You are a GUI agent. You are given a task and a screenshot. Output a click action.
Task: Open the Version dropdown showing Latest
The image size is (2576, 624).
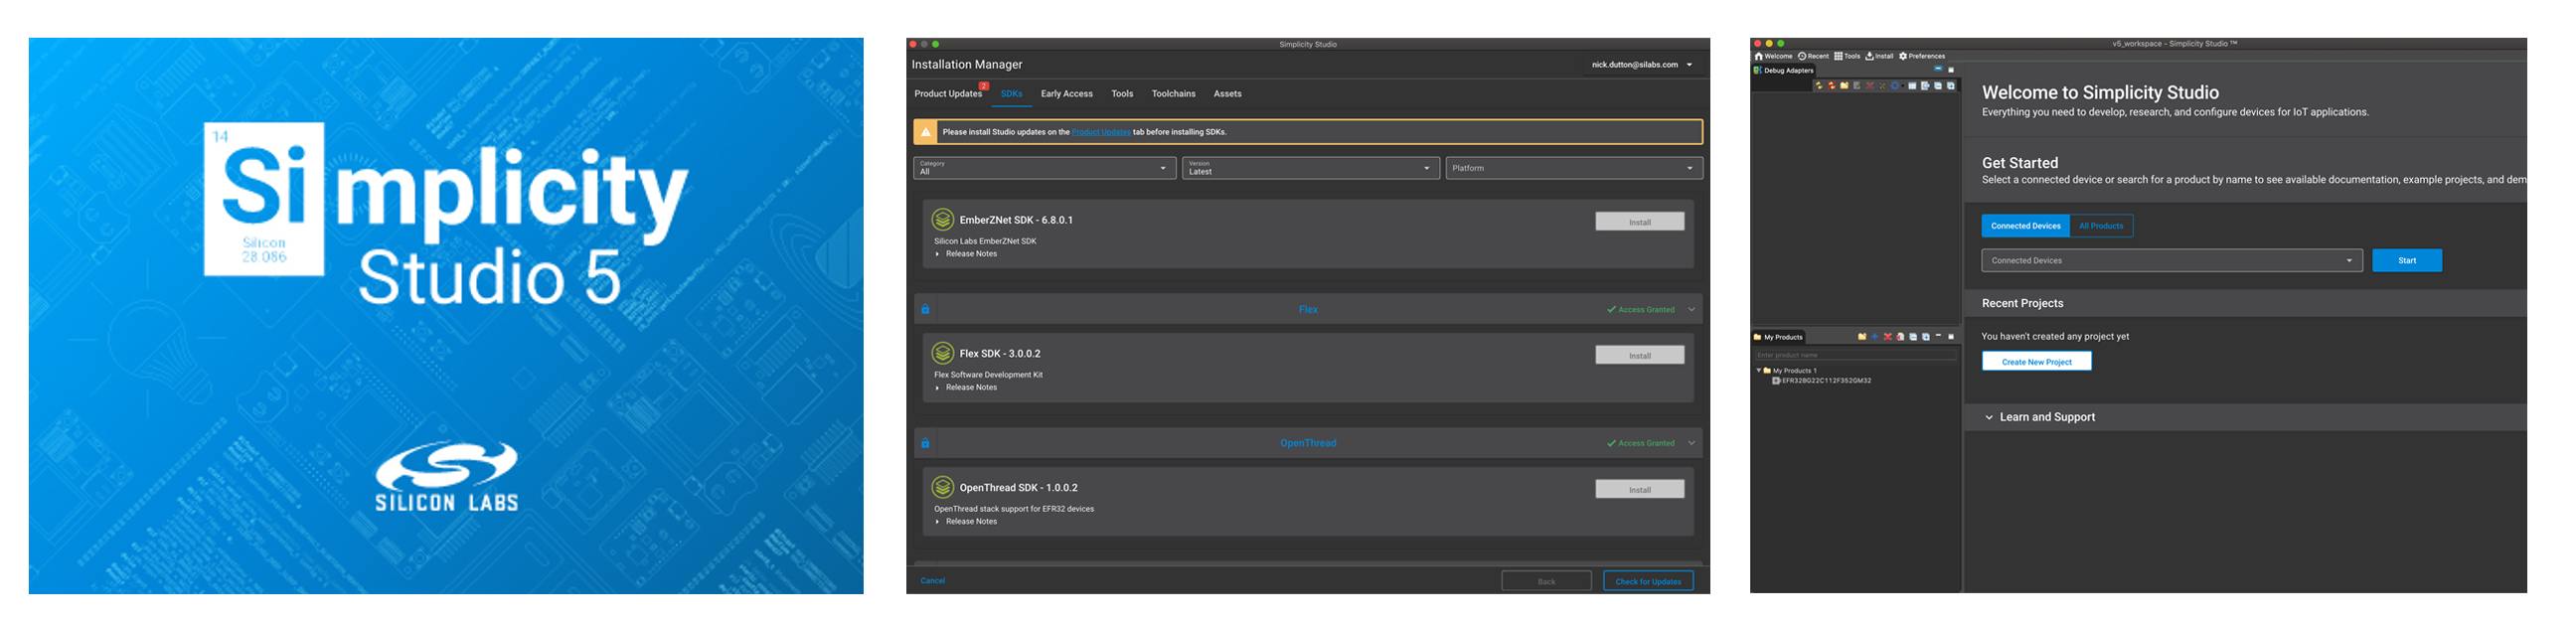(x=1309, y=168)
